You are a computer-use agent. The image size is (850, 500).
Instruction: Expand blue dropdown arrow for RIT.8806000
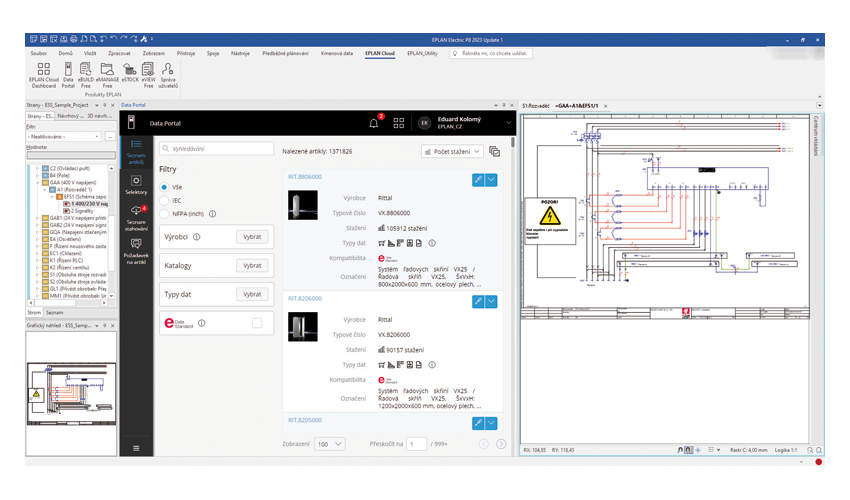[491, 180]
